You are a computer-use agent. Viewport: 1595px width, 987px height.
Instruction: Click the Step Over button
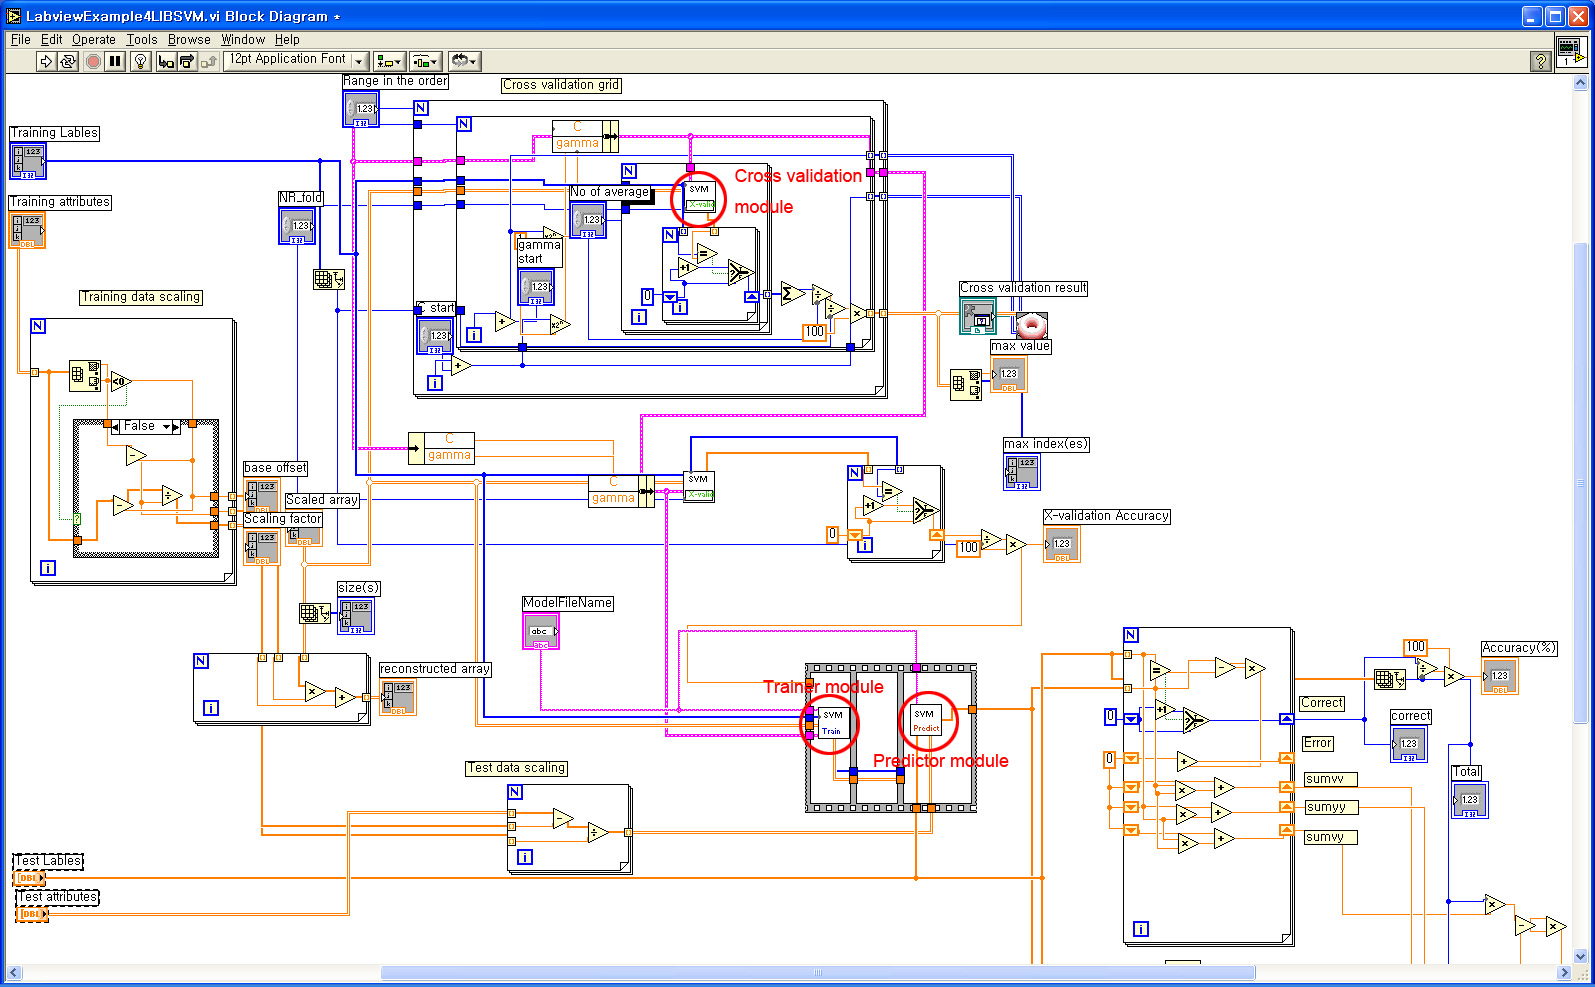187,61
